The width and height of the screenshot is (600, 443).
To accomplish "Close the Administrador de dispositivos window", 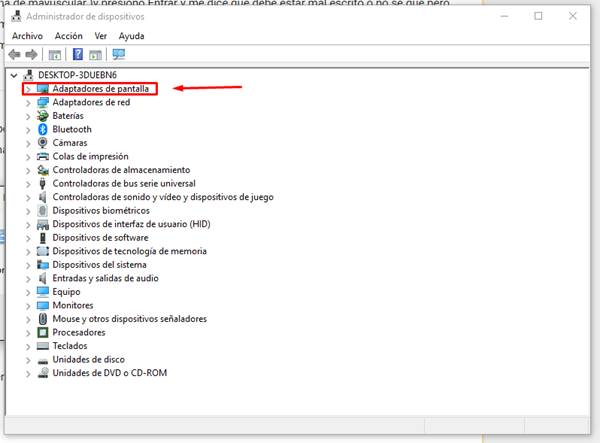I will click(x=572, y=16).
